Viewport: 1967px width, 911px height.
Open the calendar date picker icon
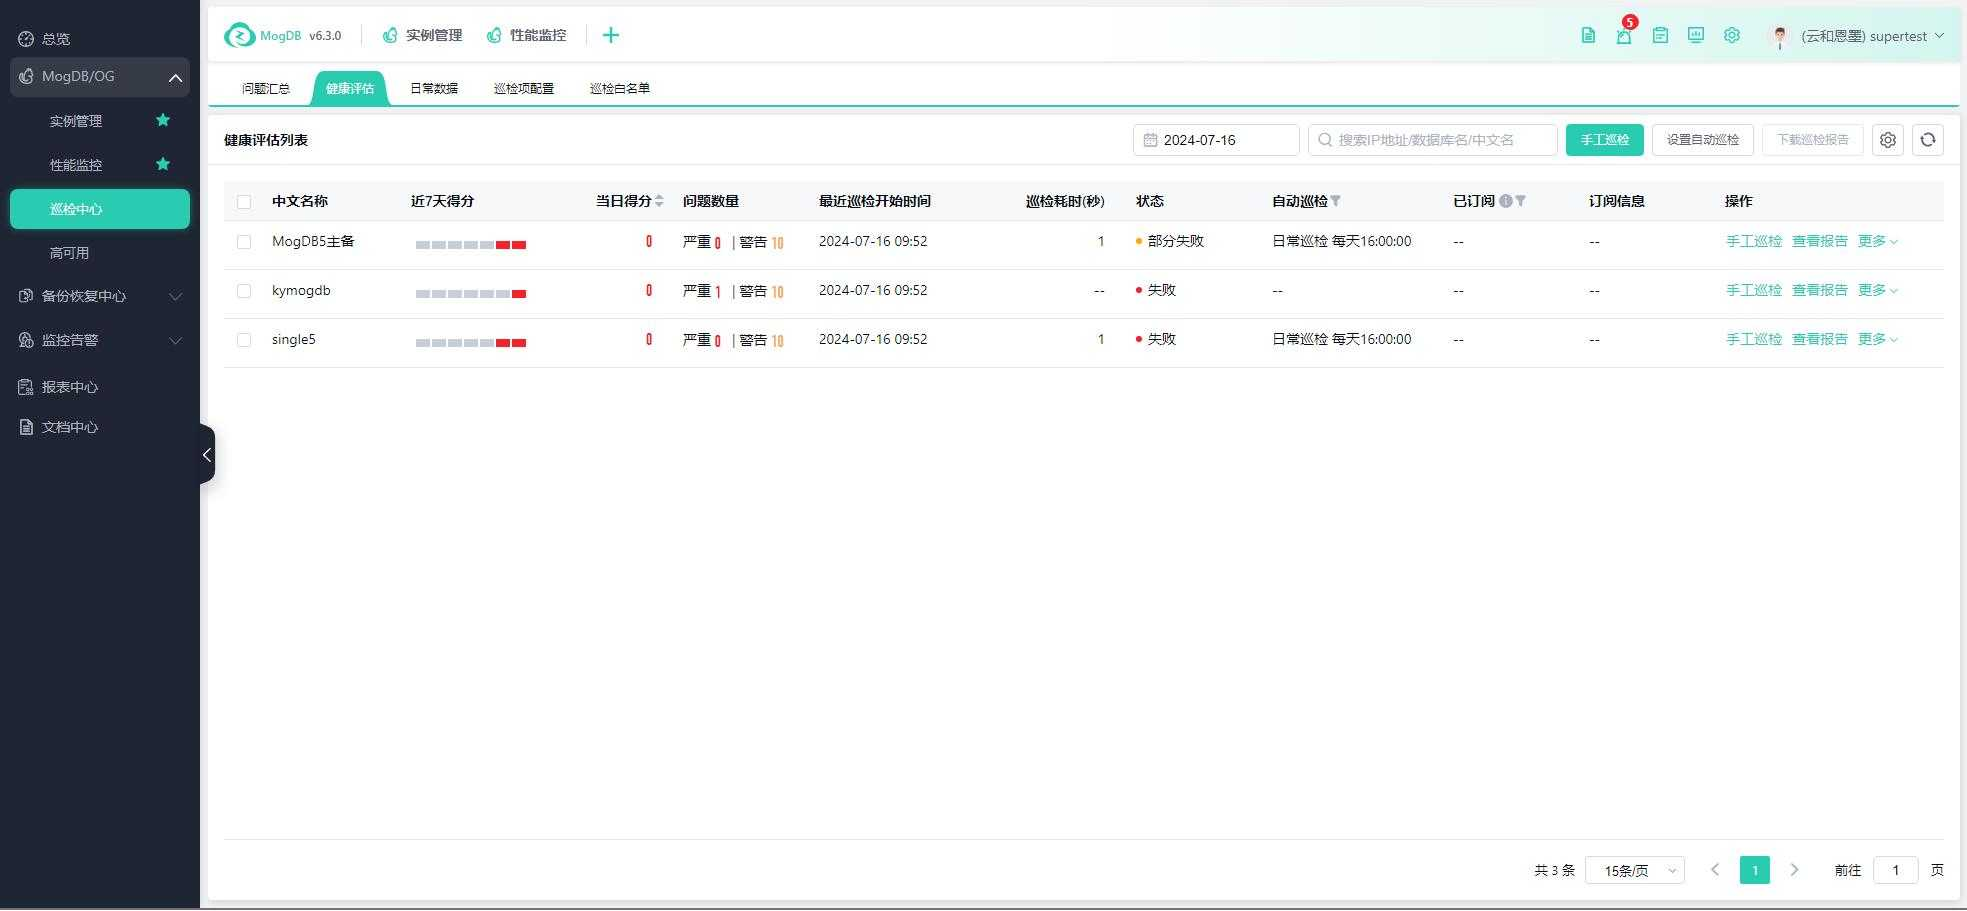click(x=1150, y=140)
